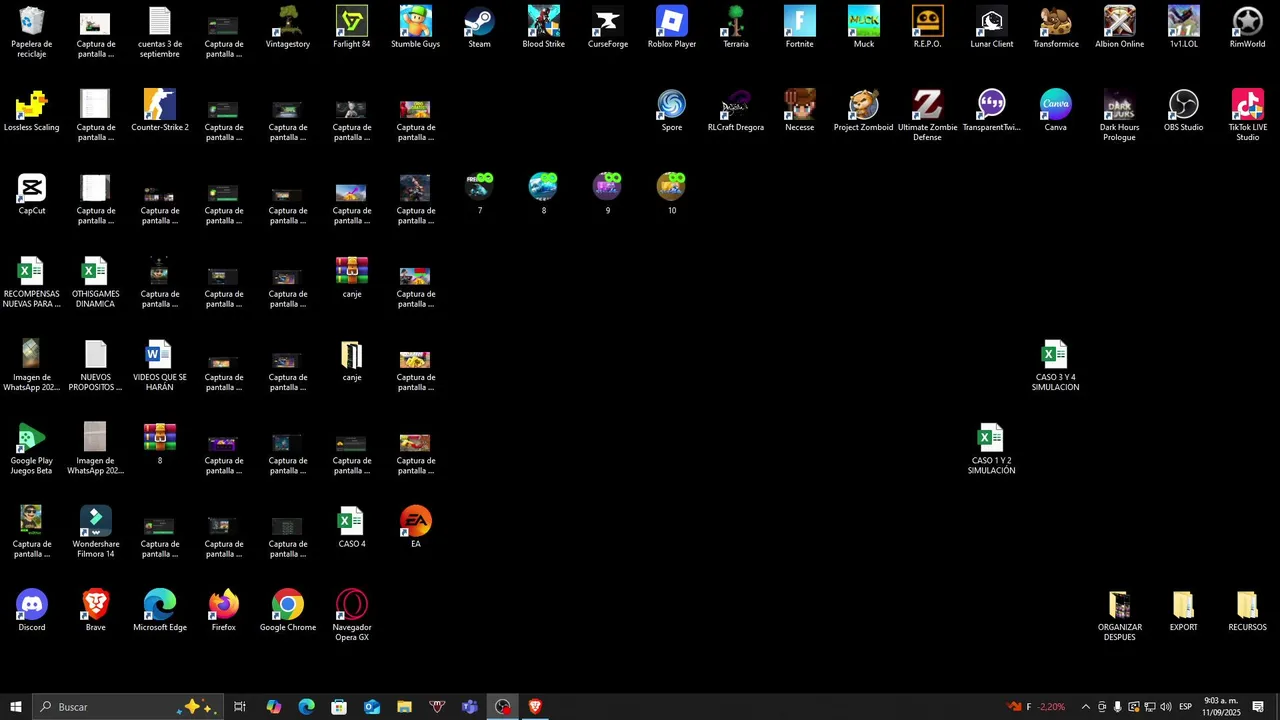Open Task View on the taskbar

[240, 707]
